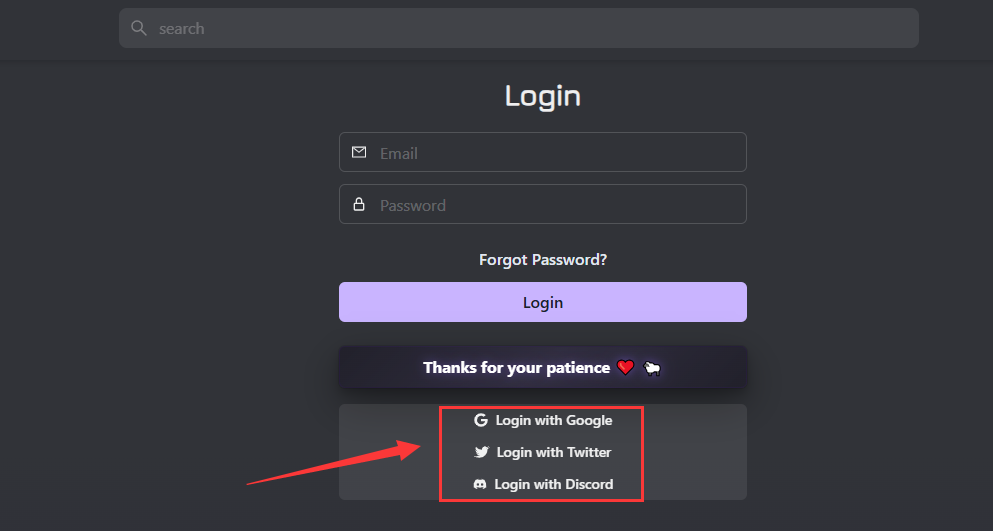Click the padlock icon in Password field
Screen dimensions: 993x531
359,204
